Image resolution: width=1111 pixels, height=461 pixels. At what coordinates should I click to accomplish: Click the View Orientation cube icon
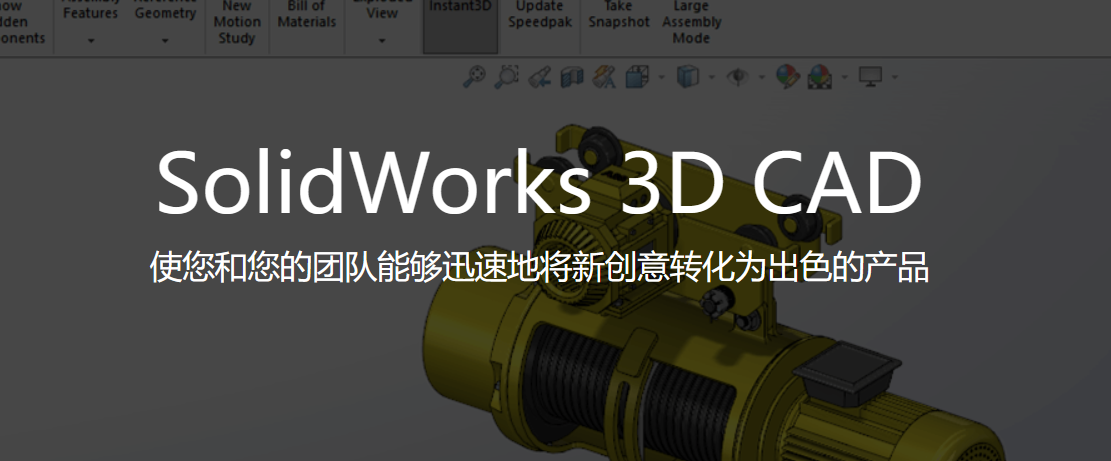click(637, 76)
